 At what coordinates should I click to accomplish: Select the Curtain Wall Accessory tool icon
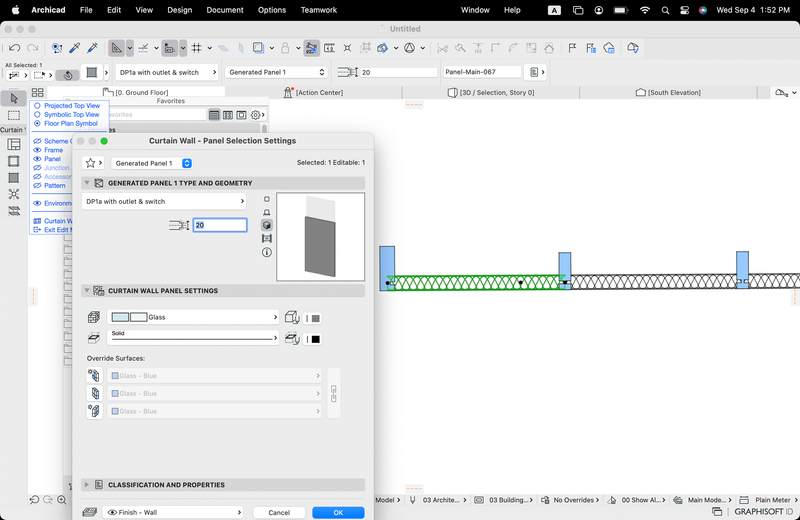pyautogui.click(x=14, y=210)
